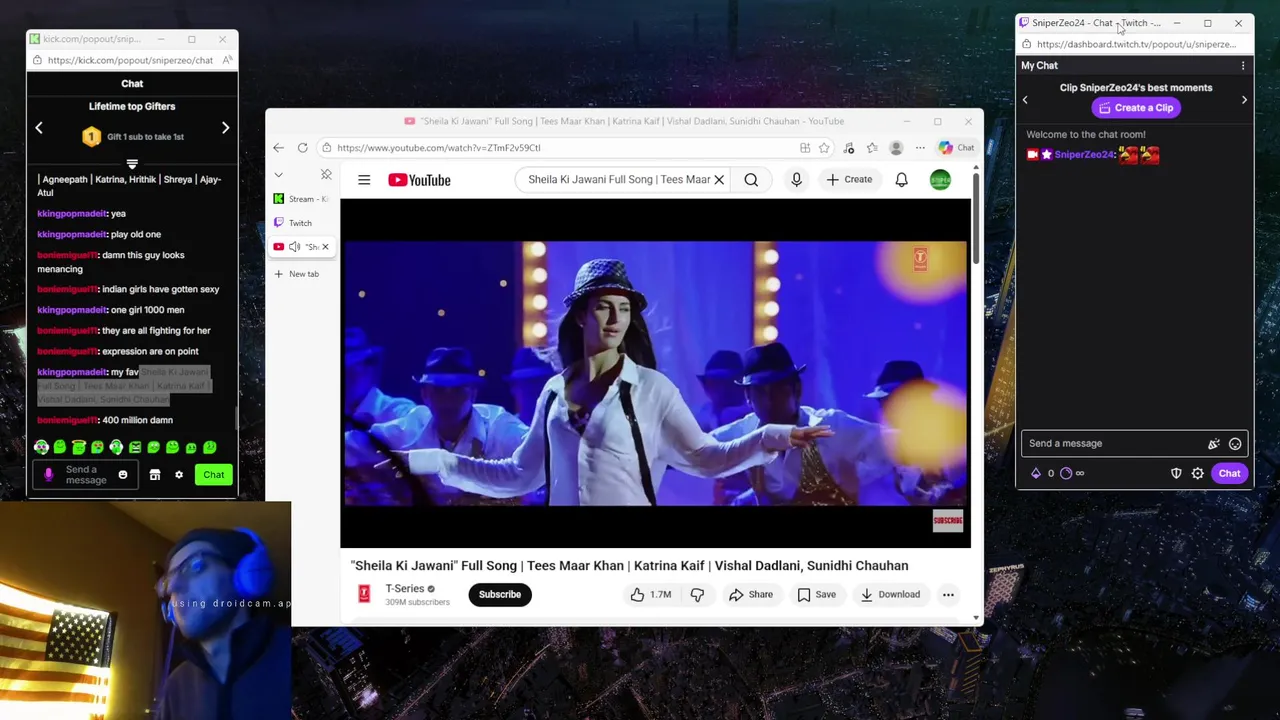Go to next Twitch chat banner

1244,100
